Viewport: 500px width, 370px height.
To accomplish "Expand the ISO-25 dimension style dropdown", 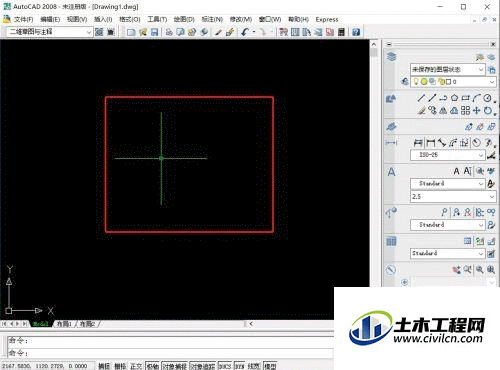I will 448,155.
